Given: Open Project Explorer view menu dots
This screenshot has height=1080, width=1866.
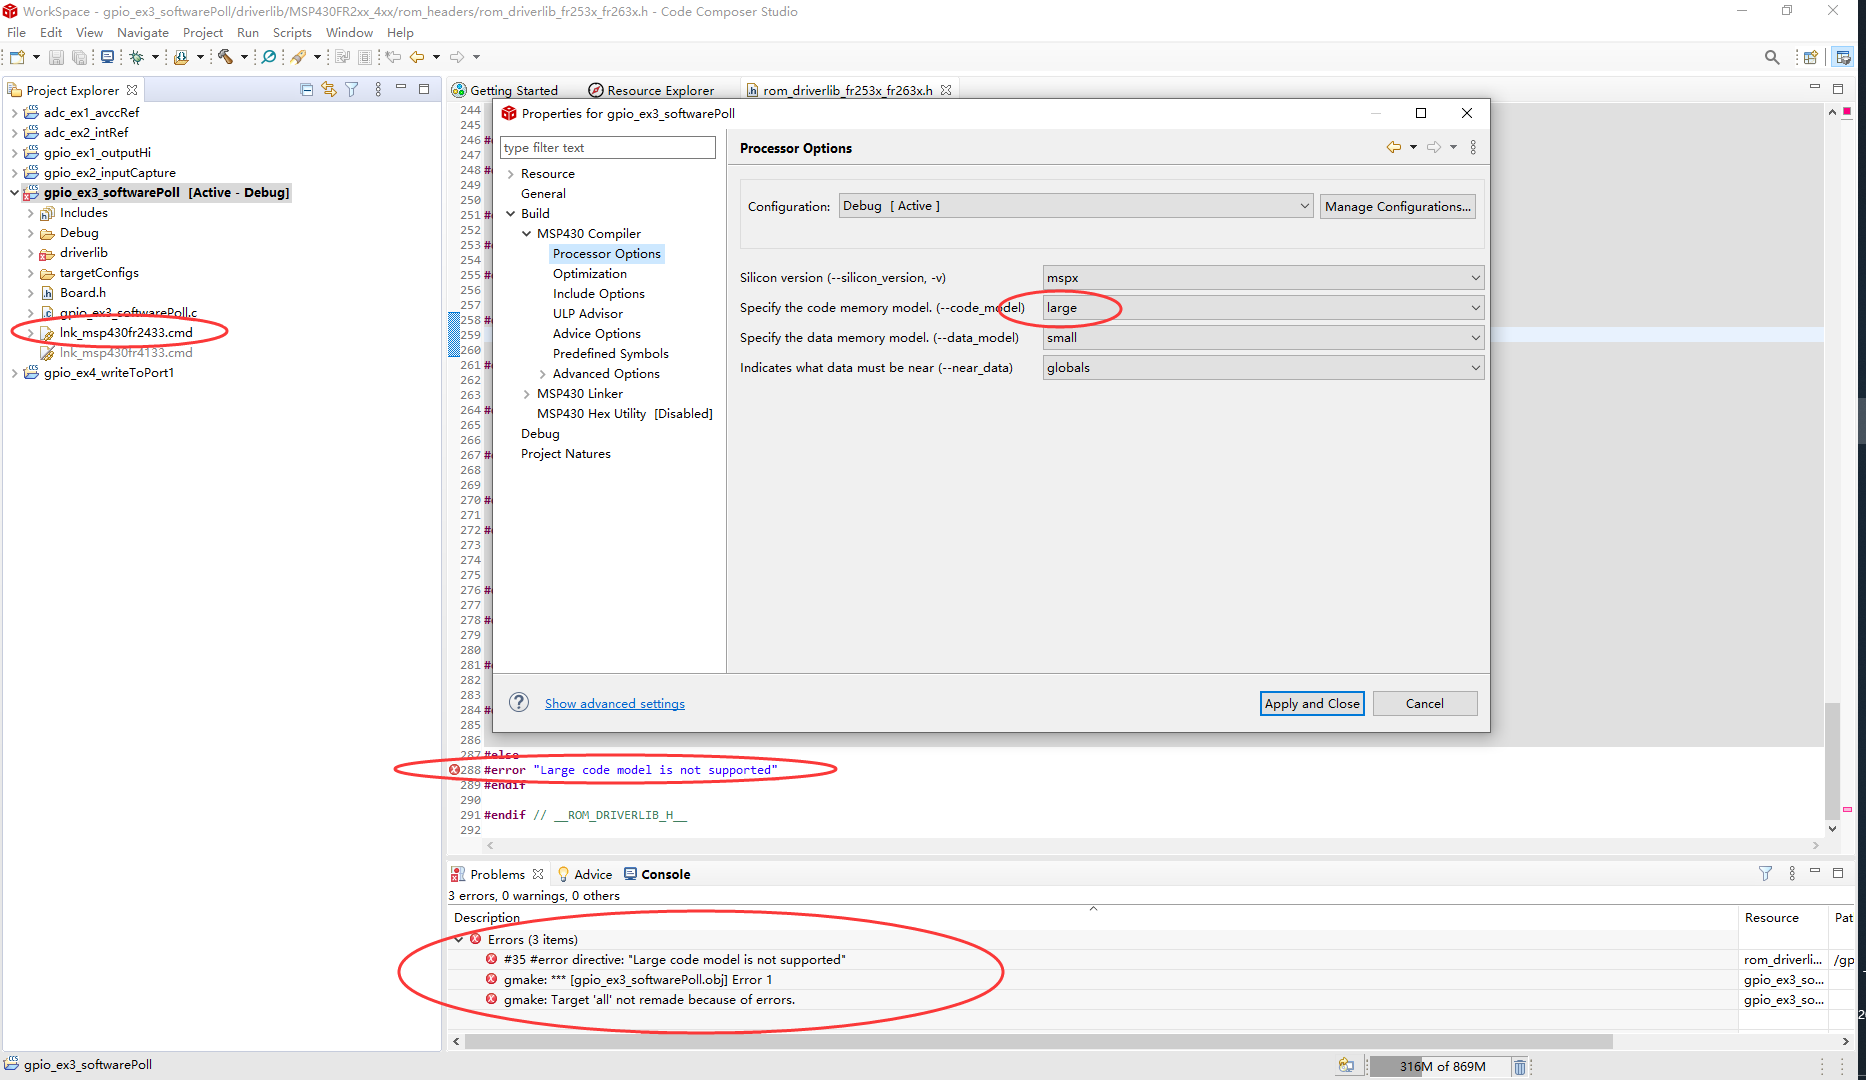Looking at the screenshot, I should click(x=378, y=90).
